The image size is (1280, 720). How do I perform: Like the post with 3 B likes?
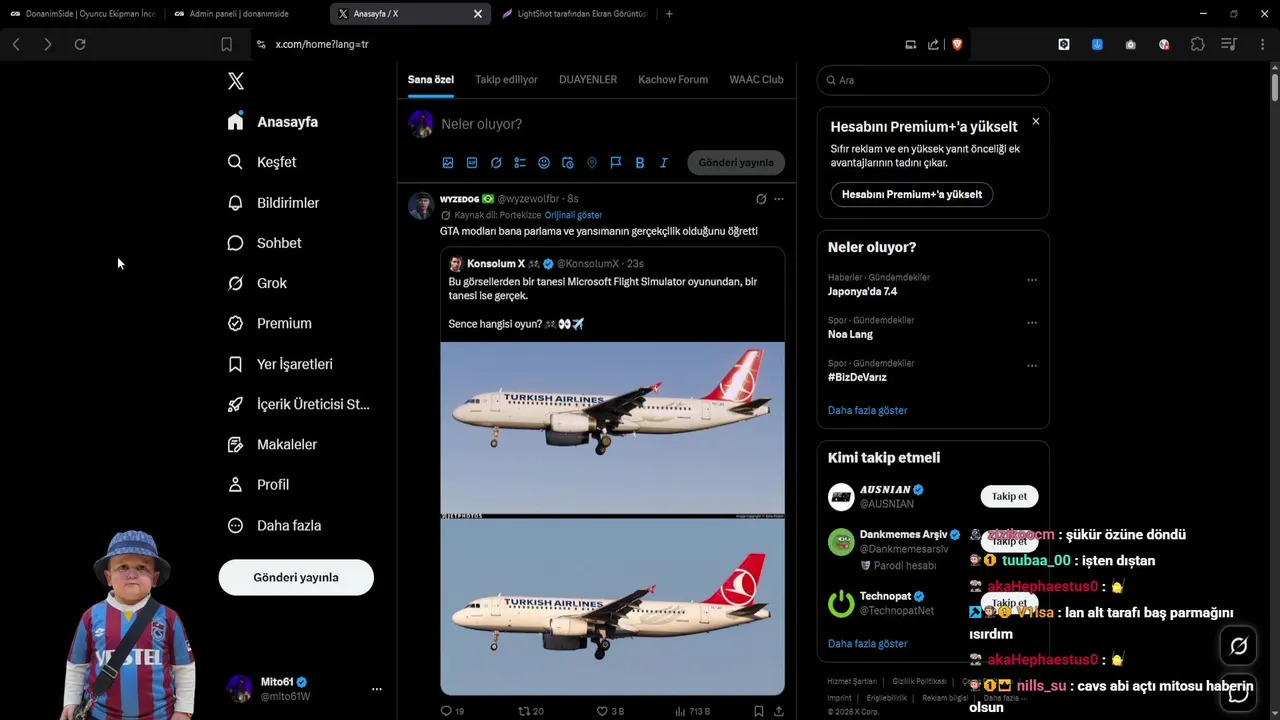610,711
